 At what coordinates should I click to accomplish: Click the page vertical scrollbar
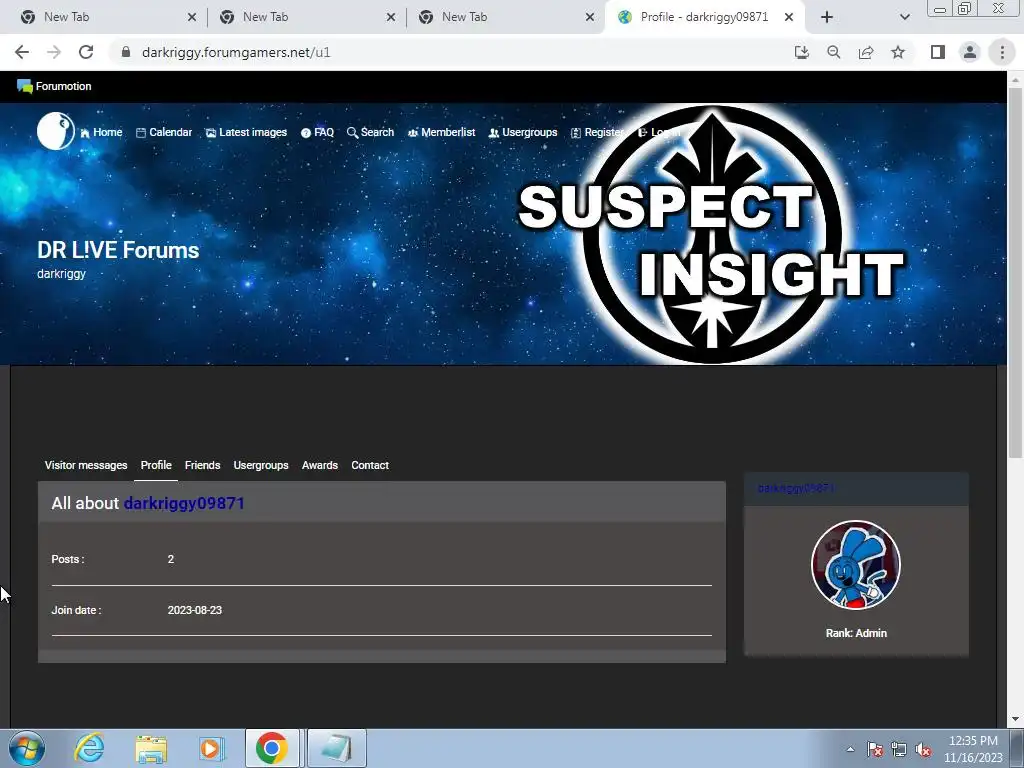1015,271
